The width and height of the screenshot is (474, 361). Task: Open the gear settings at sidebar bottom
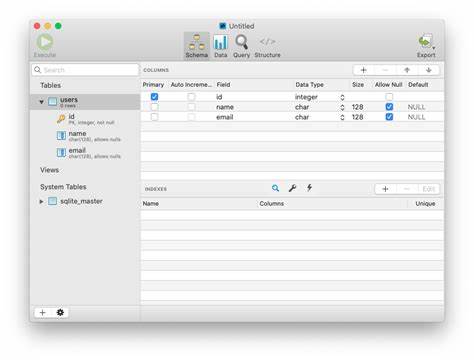60,312
